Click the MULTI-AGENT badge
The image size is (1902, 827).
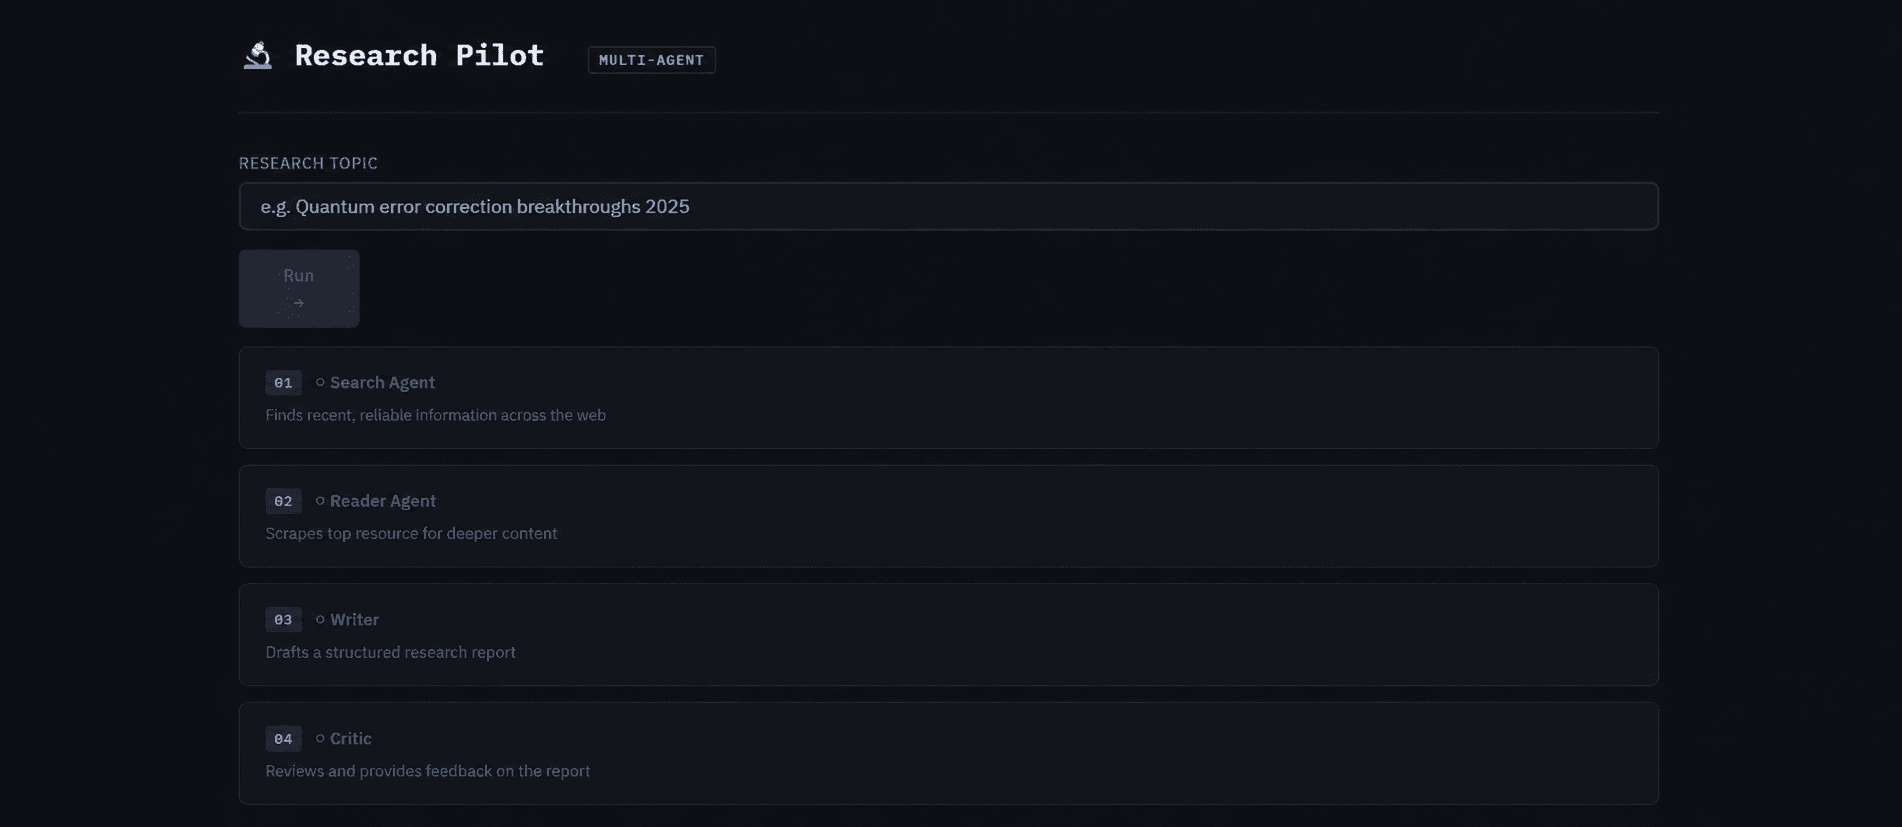pos(651,60)
